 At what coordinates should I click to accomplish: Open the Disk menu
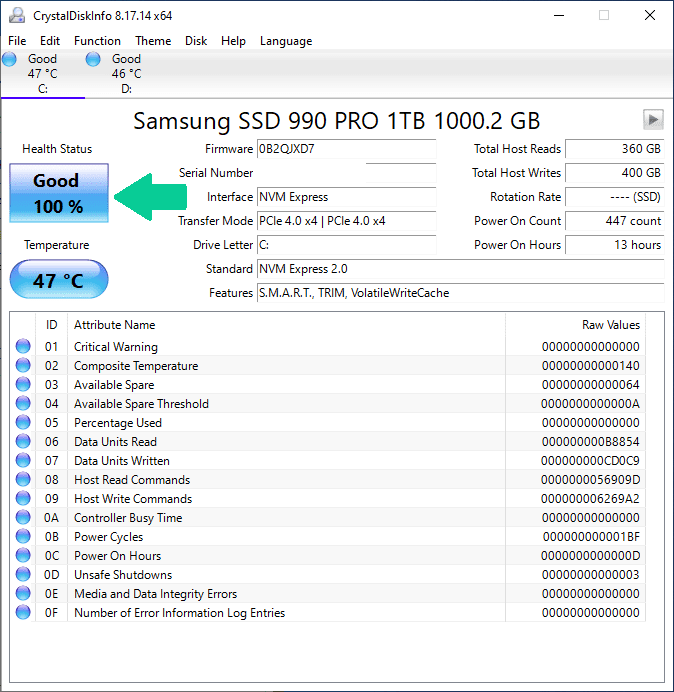point(196,41)
